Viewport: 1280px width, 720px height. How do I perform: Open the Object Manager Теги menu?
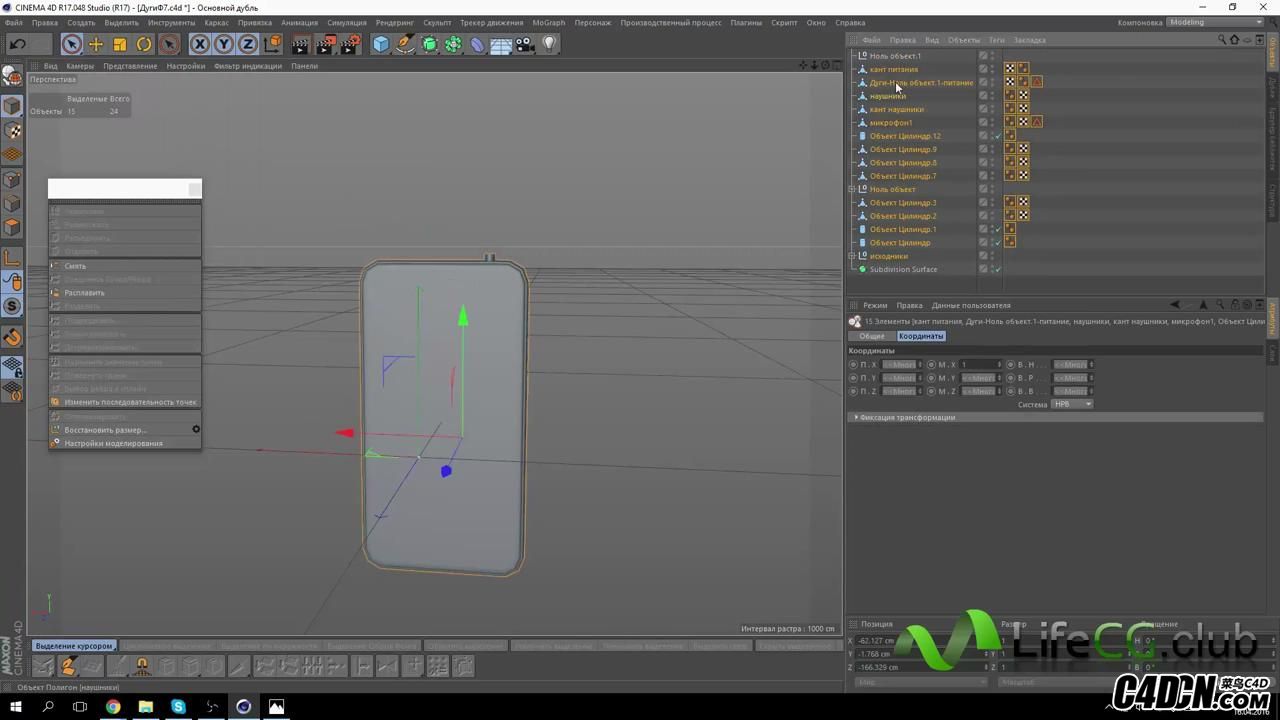[997, 40]
